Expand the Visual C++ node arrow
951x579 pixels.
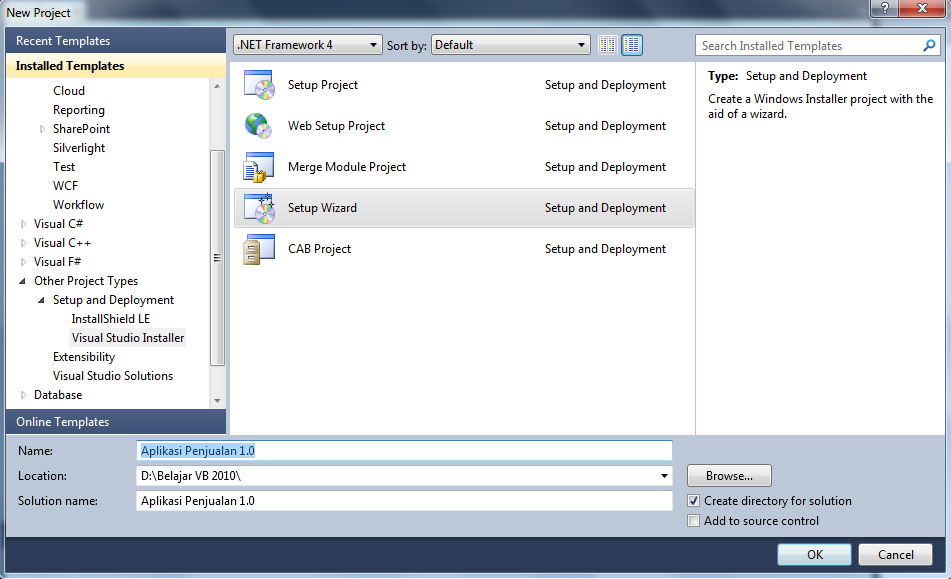(x=24, y=243)
